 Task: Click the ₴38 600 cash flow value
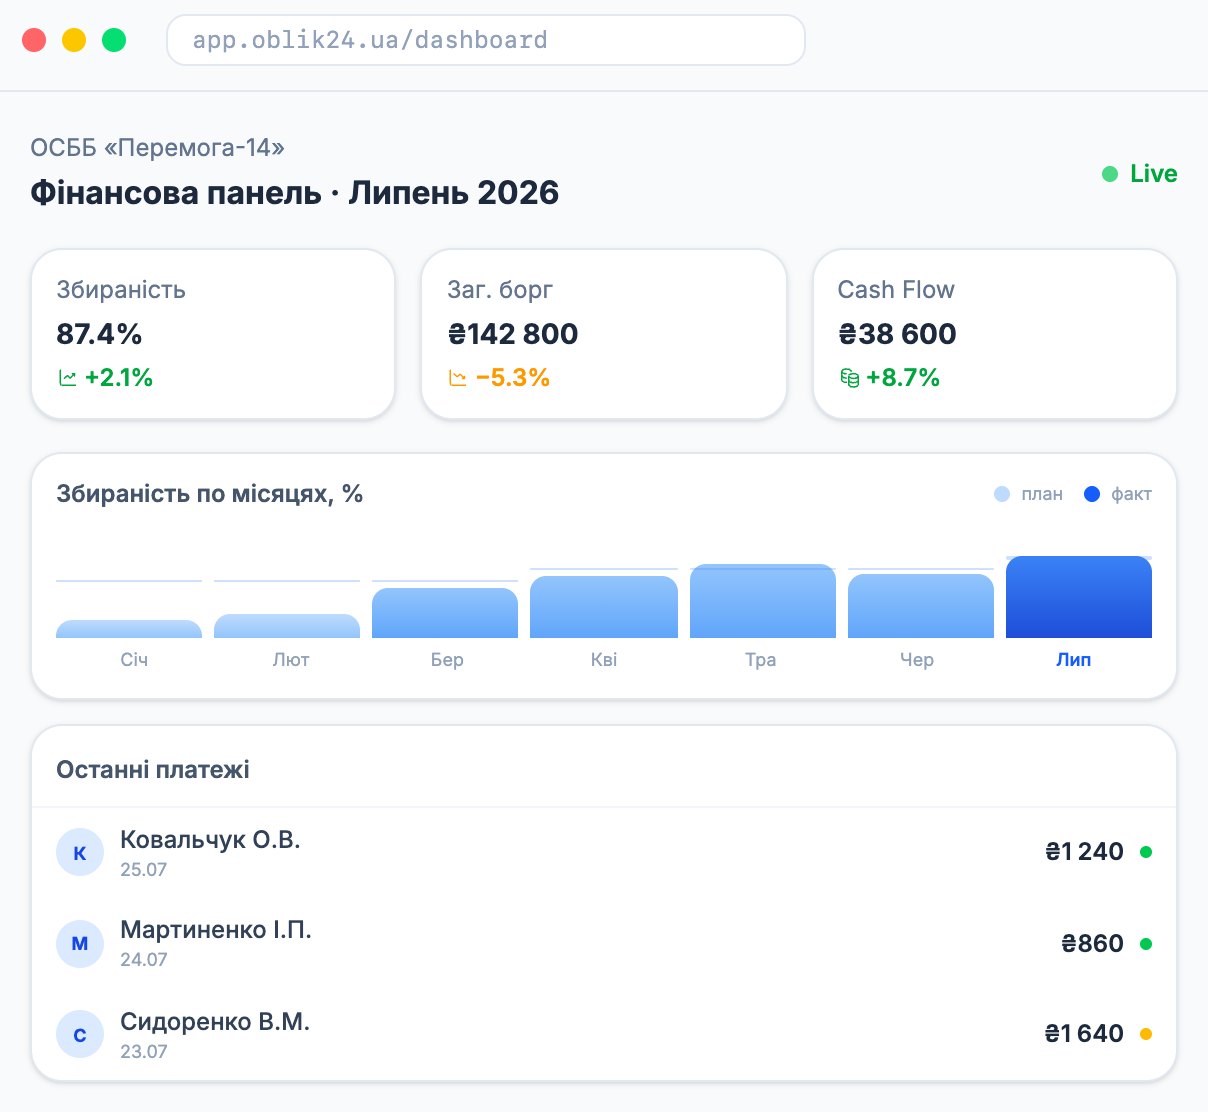[x=897, y=334]
